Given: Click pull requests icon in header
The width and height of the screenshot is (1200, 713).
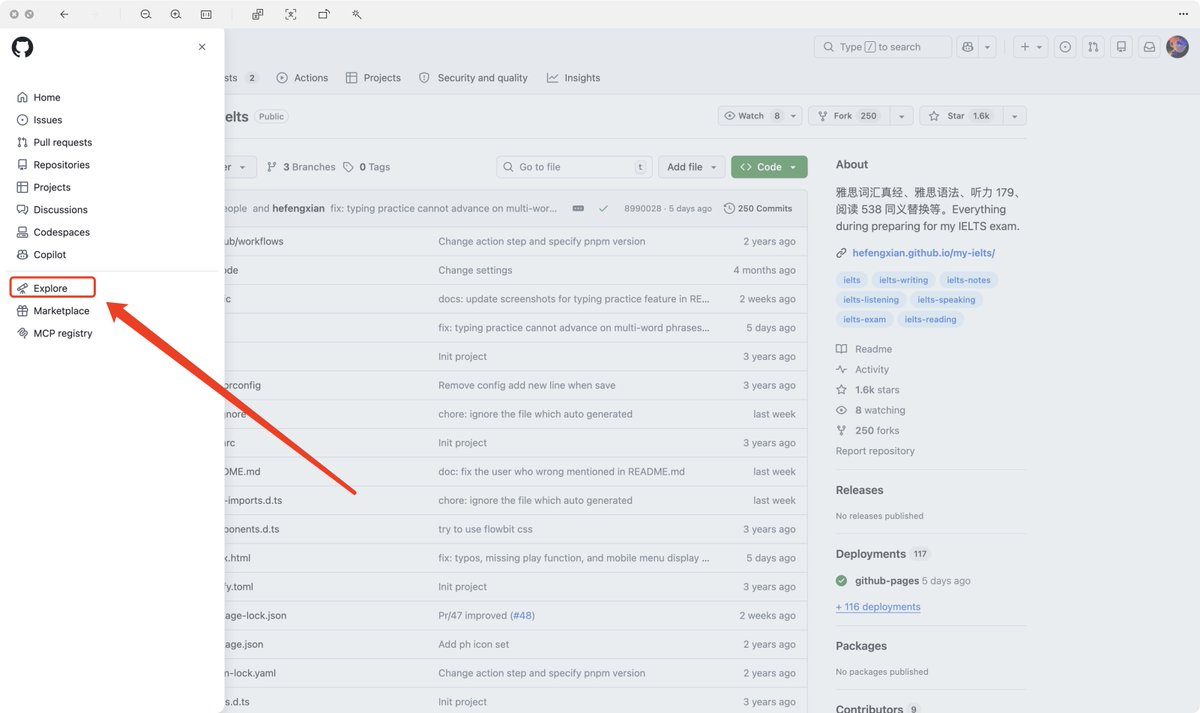Looking at the screenshot, I should 1093,47.
